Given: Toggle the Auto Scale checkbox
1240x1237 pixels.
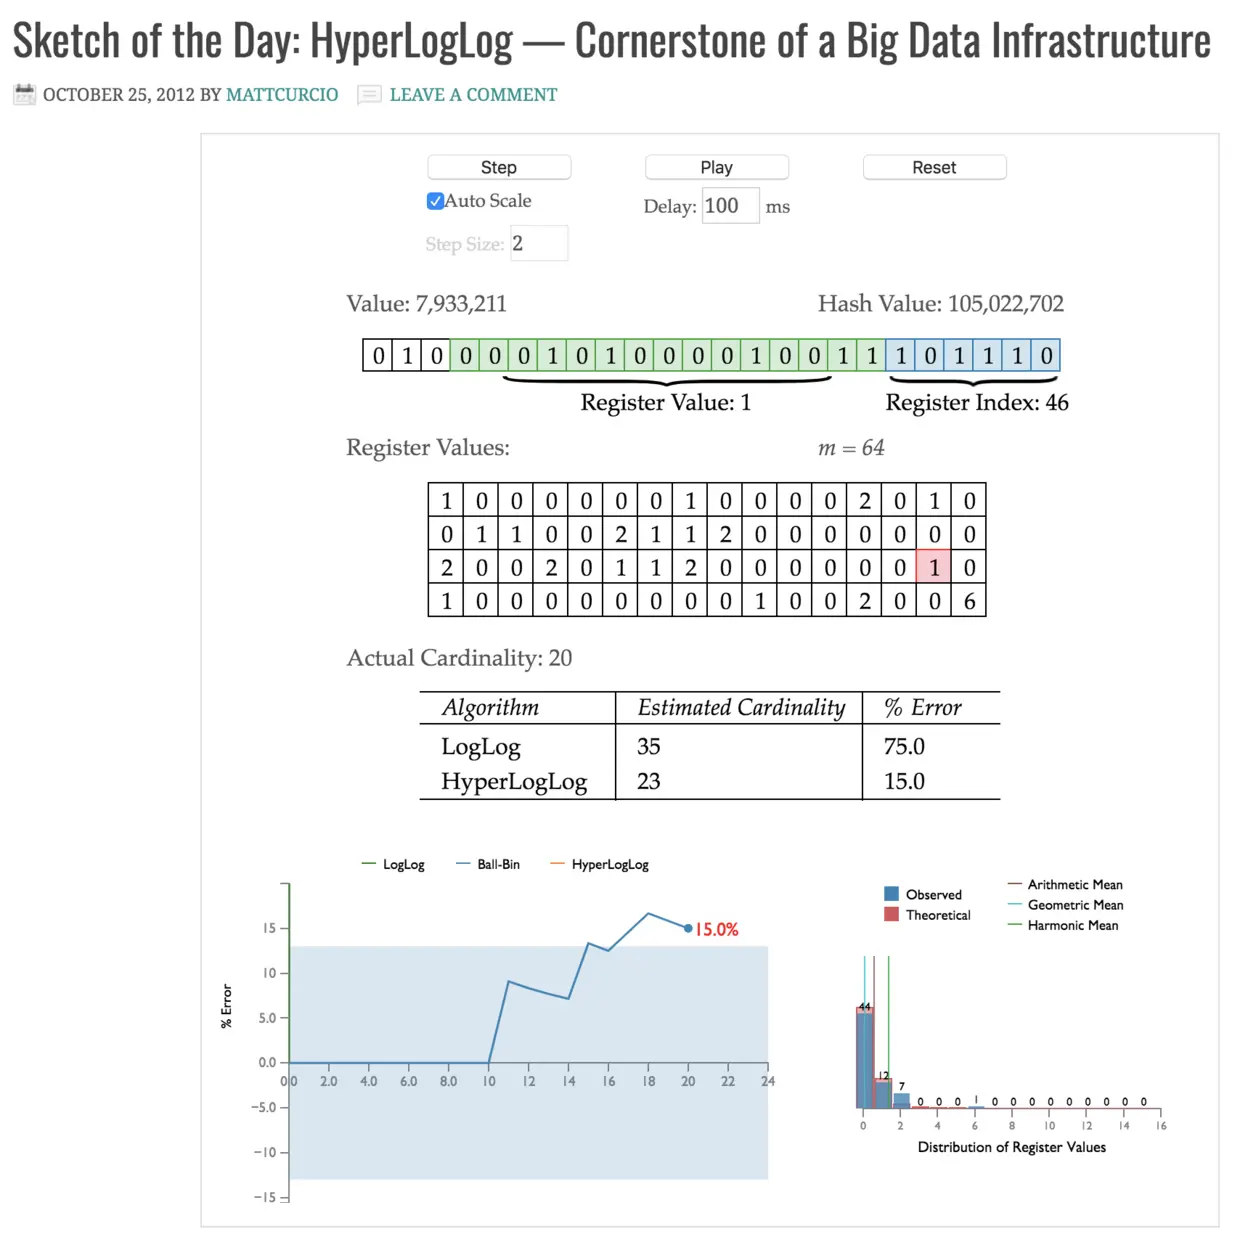Looking at the screenshot, I should [435, 201].
